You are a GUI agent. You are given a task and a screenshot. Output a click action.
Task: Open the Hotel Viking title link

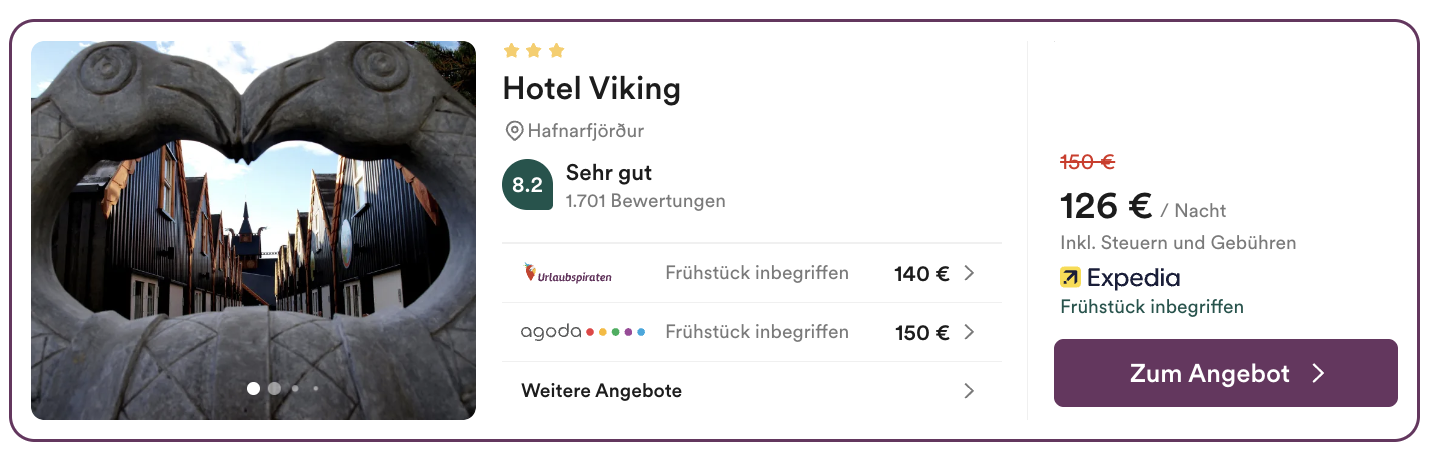[x=591, y=89]
